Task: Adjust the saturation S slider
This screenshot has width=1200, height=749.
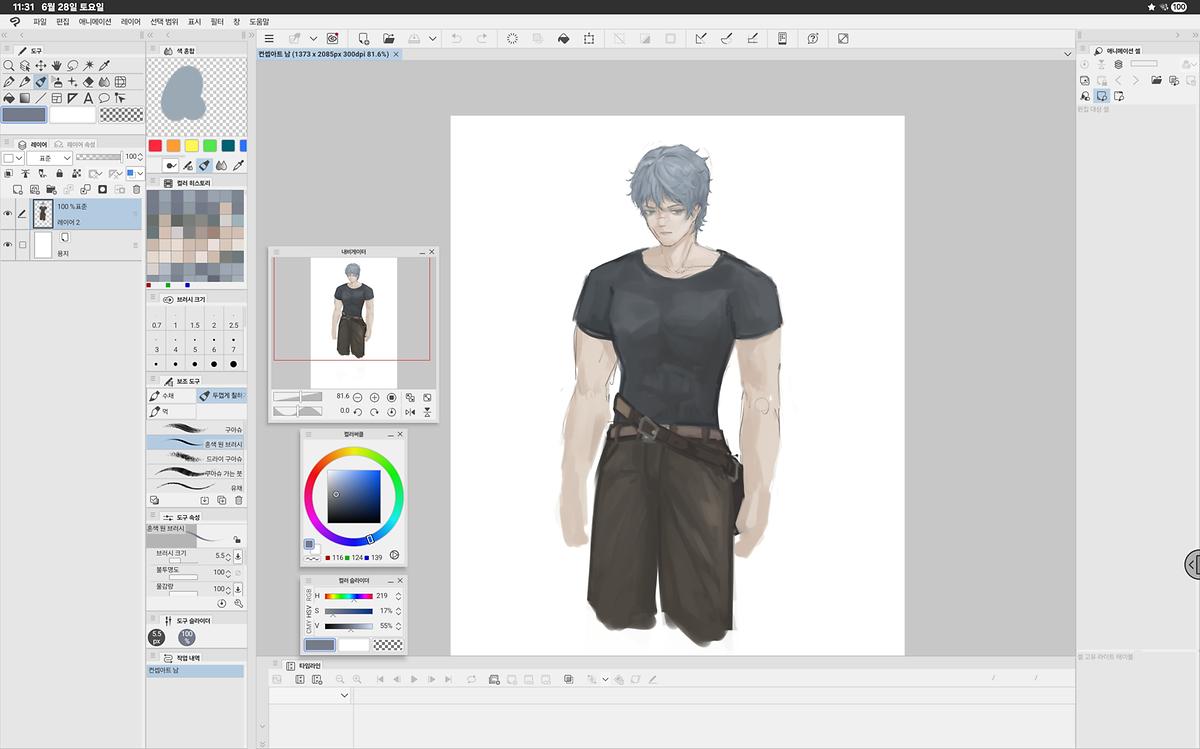Action: click(x=349, y=611)
